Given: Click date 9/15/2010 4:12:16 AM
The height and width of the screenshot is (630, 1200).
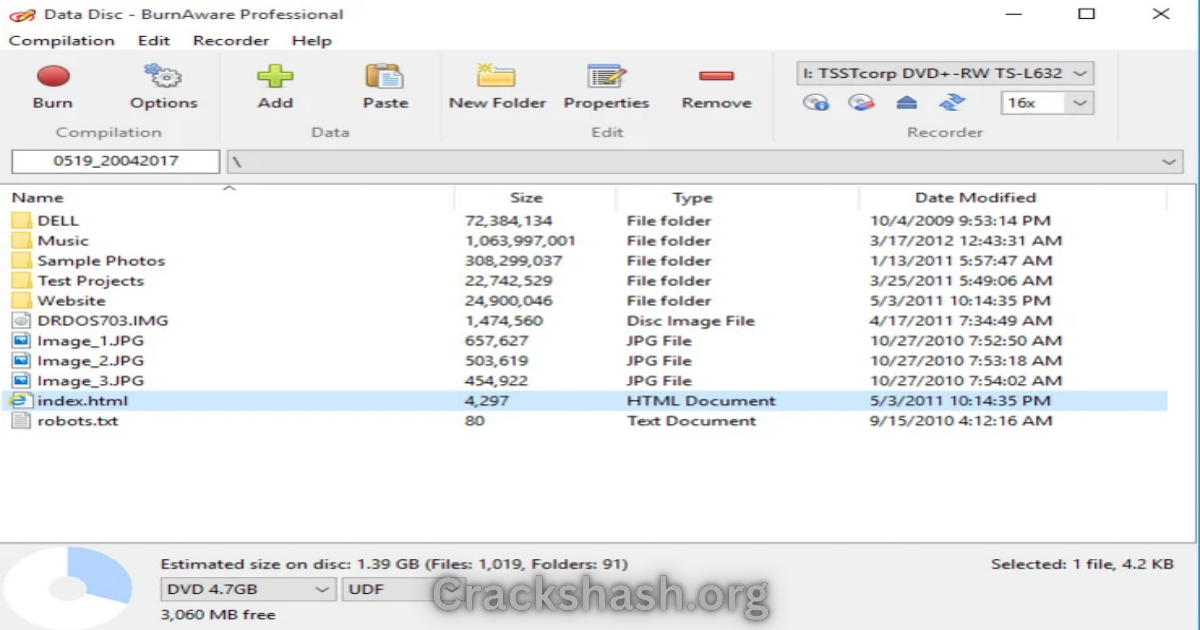Looking at the screenshot, I should point(961,421).
